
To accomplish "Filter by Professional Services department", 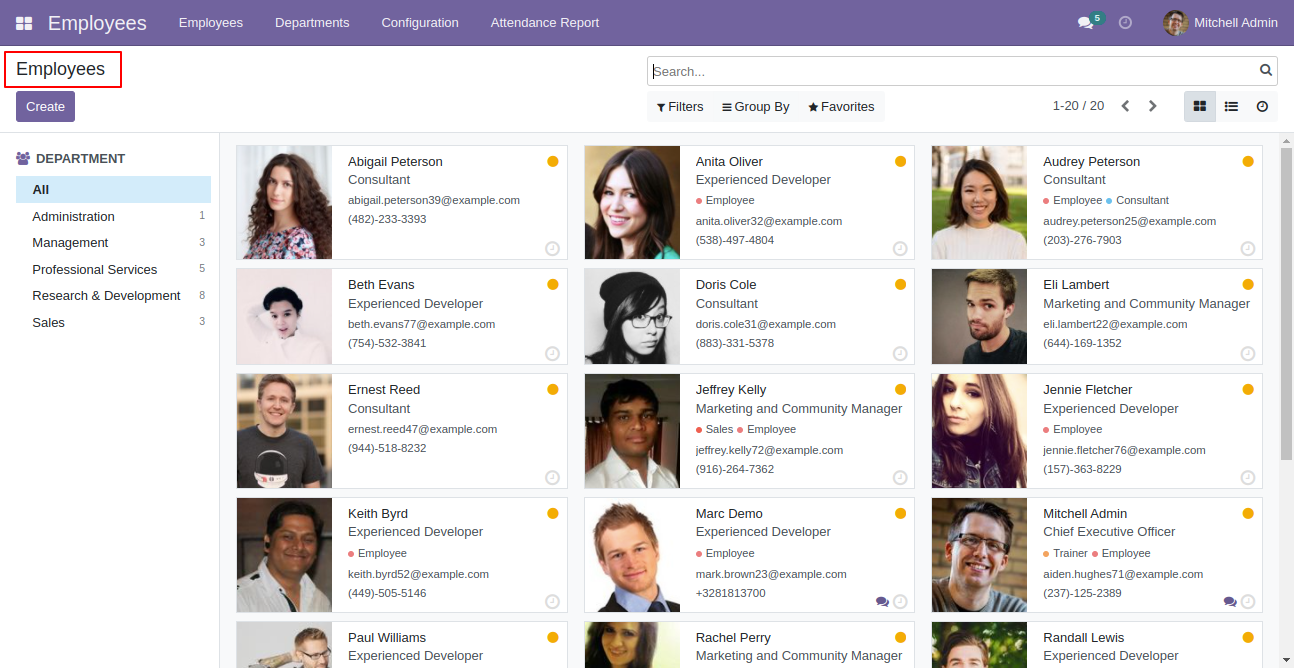I will (x=113, y=269).
